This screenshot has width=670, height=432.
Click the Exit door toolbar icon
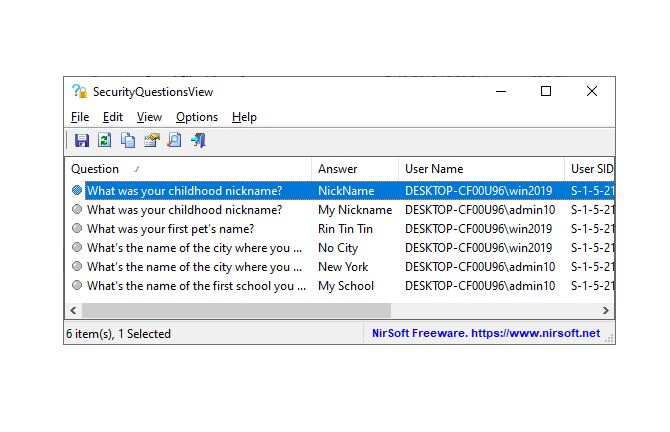coord(198,141)
